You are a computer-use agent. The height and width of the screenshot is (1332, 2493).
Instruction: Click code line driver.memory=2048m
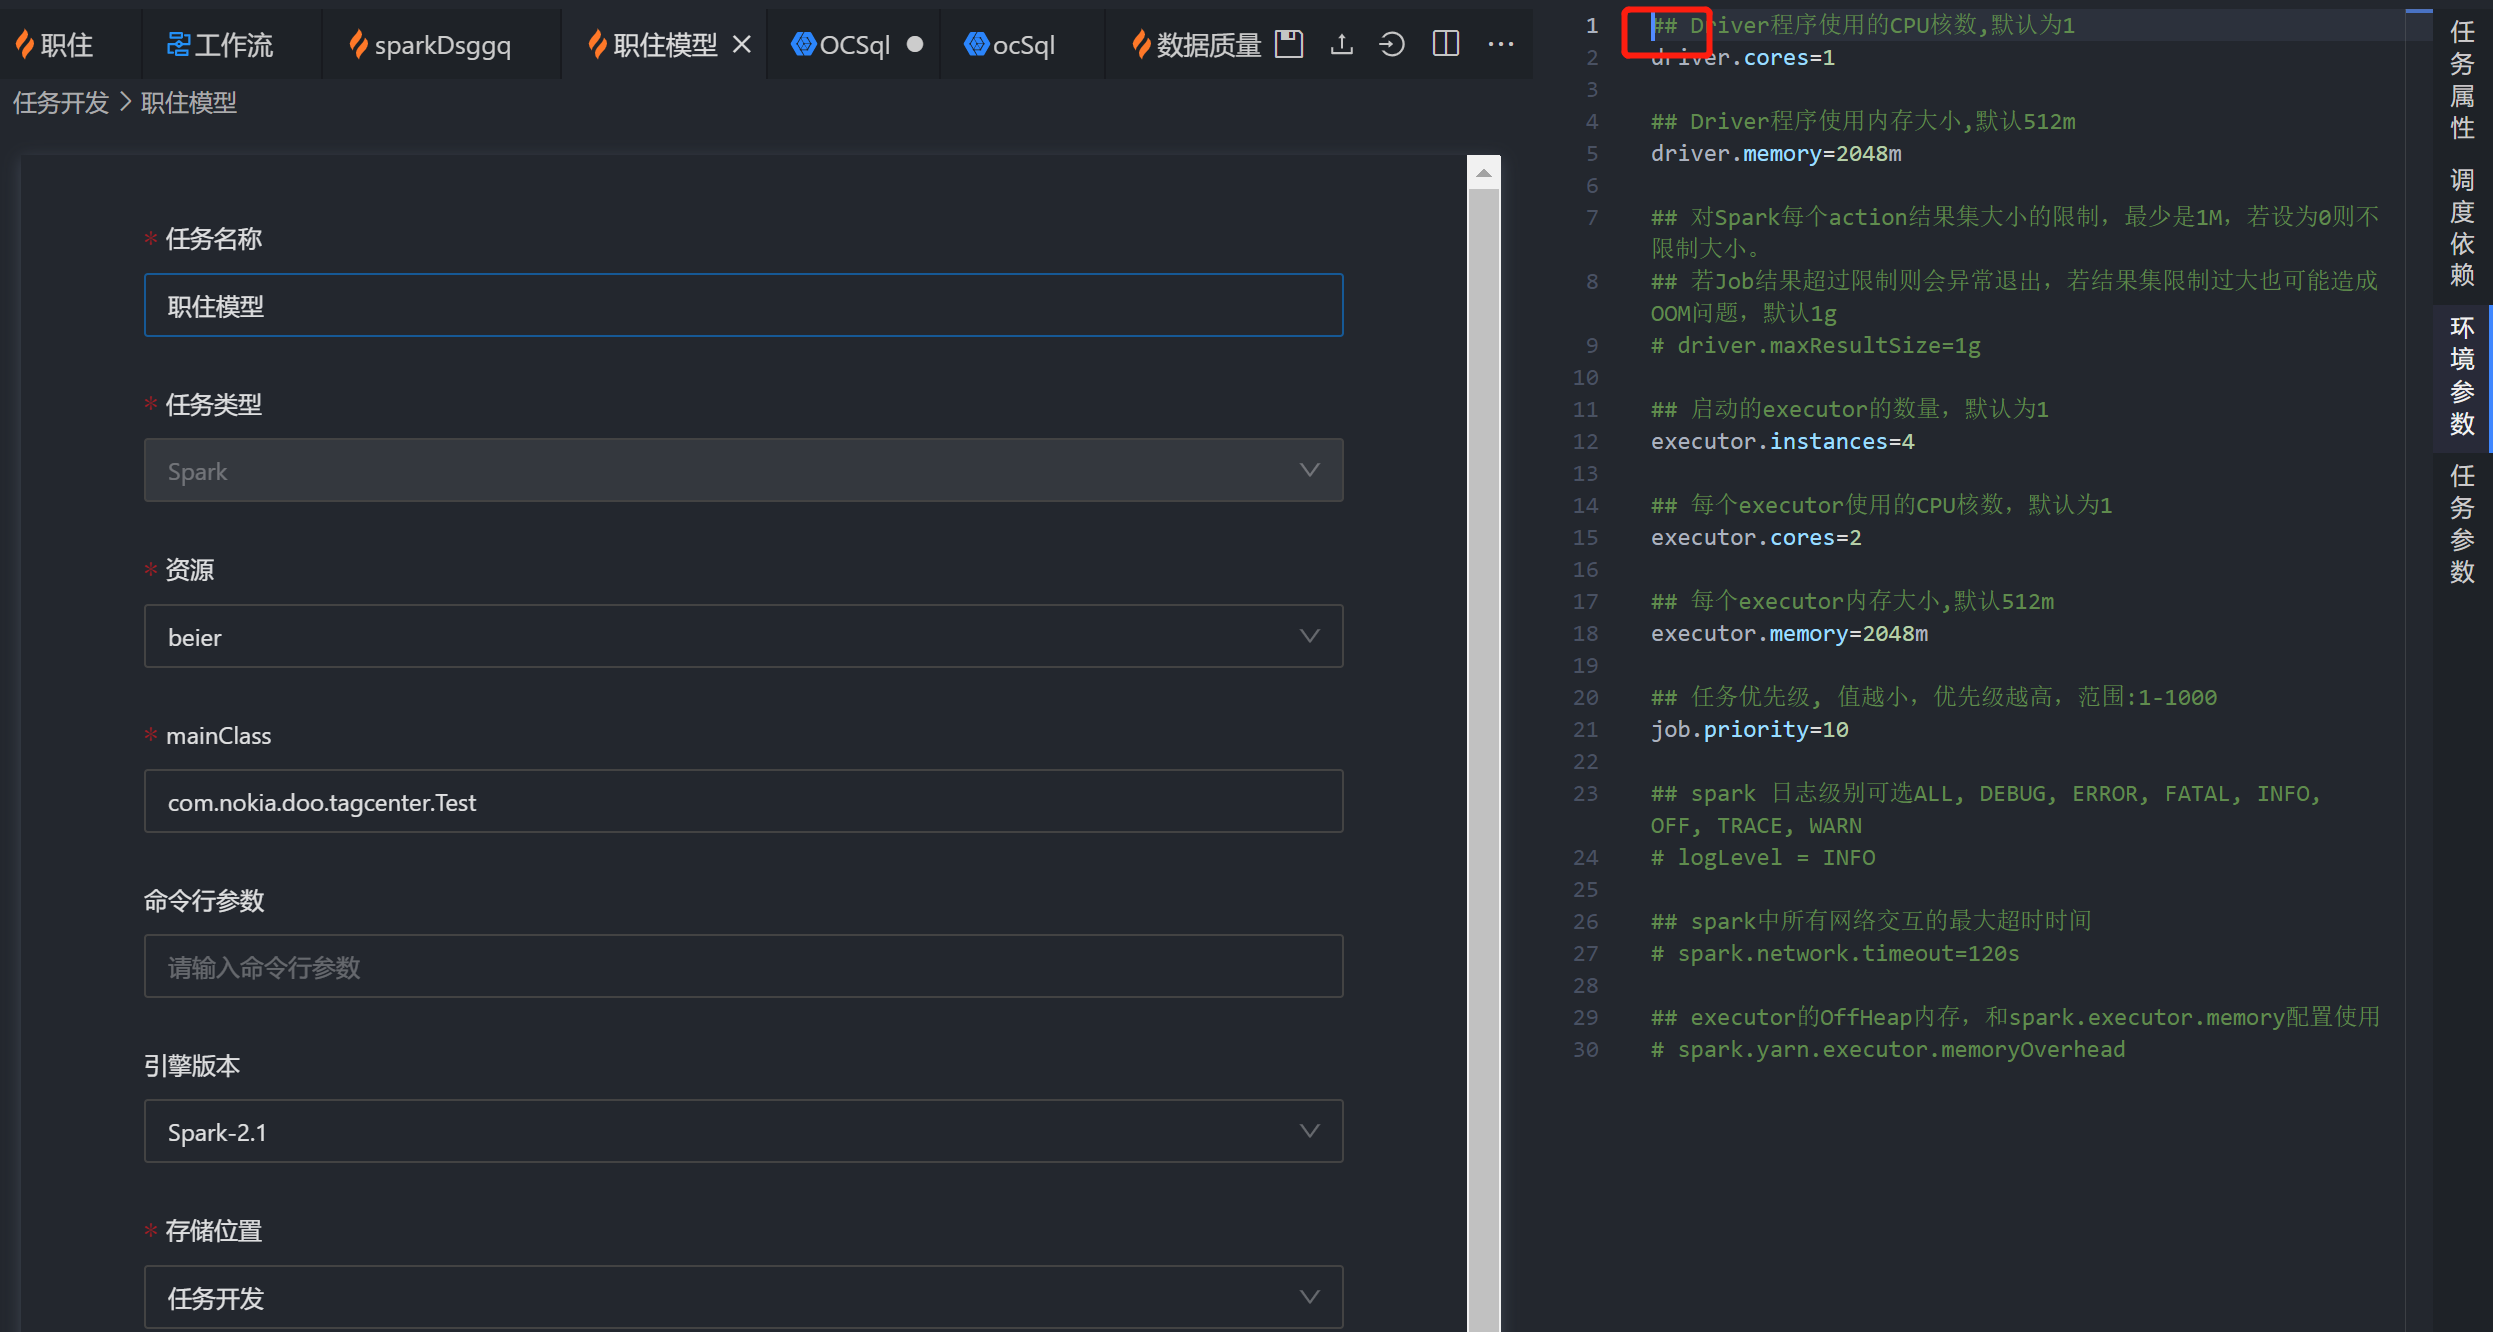tap(1776, 153)
